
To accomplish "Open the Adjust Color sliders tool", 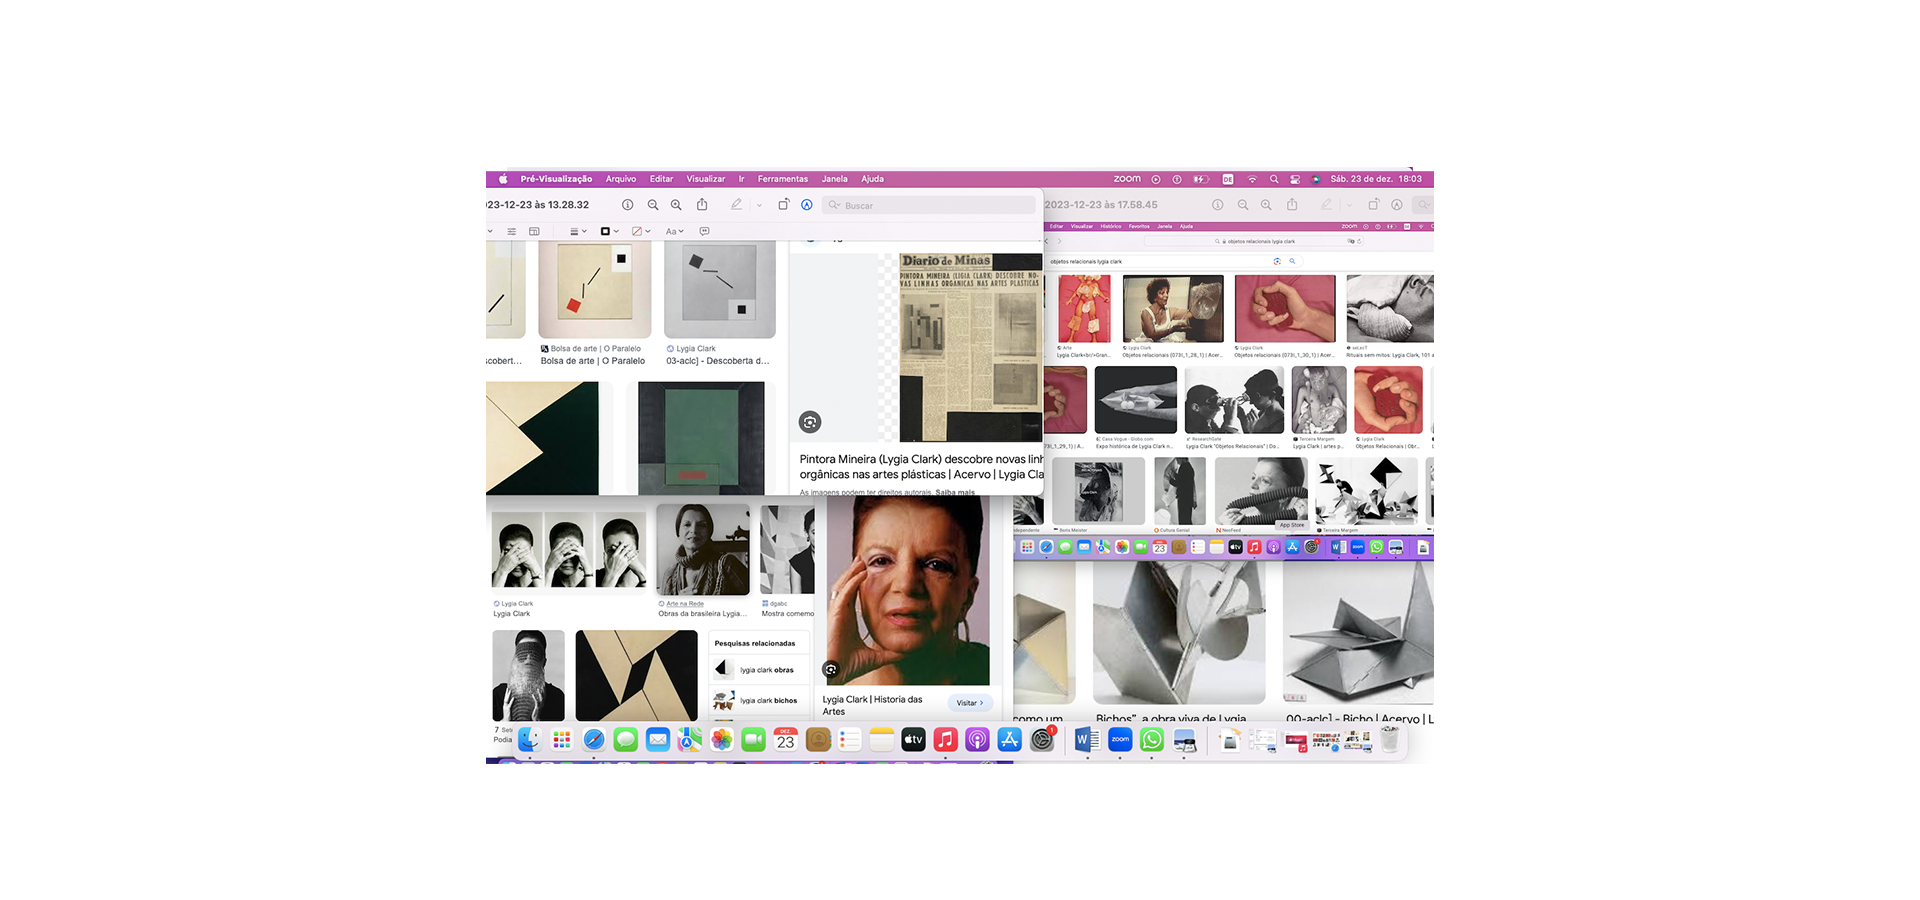I will point(511,231).
